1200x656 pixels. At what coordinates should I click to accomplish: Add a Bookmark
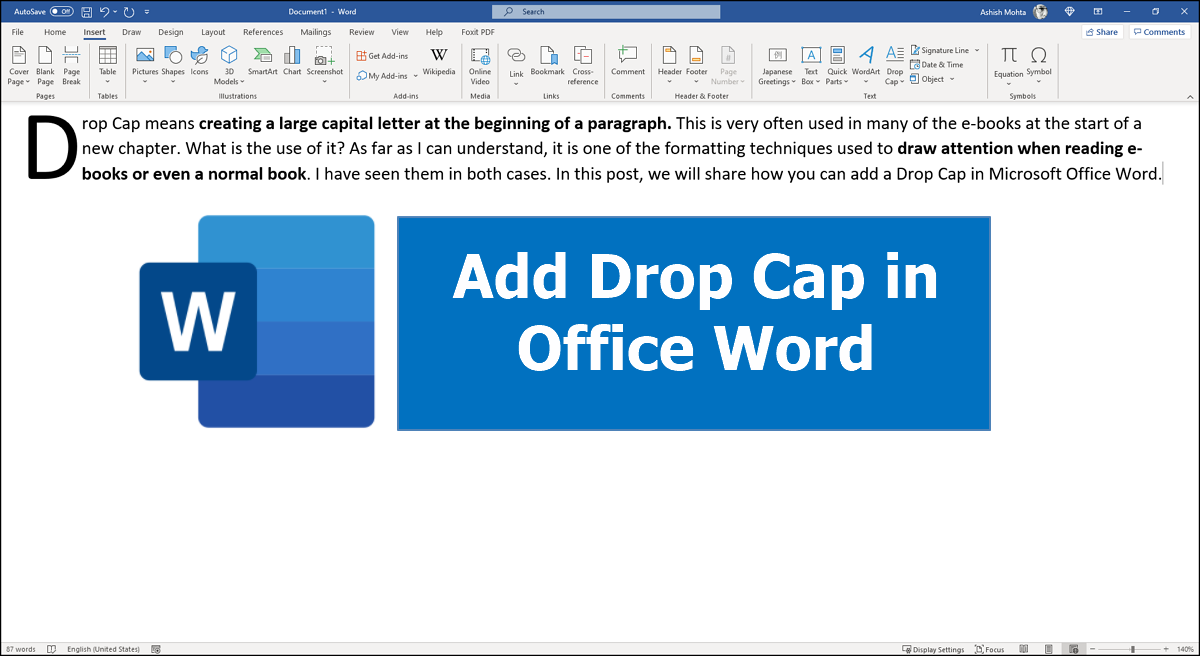point(547,60)
